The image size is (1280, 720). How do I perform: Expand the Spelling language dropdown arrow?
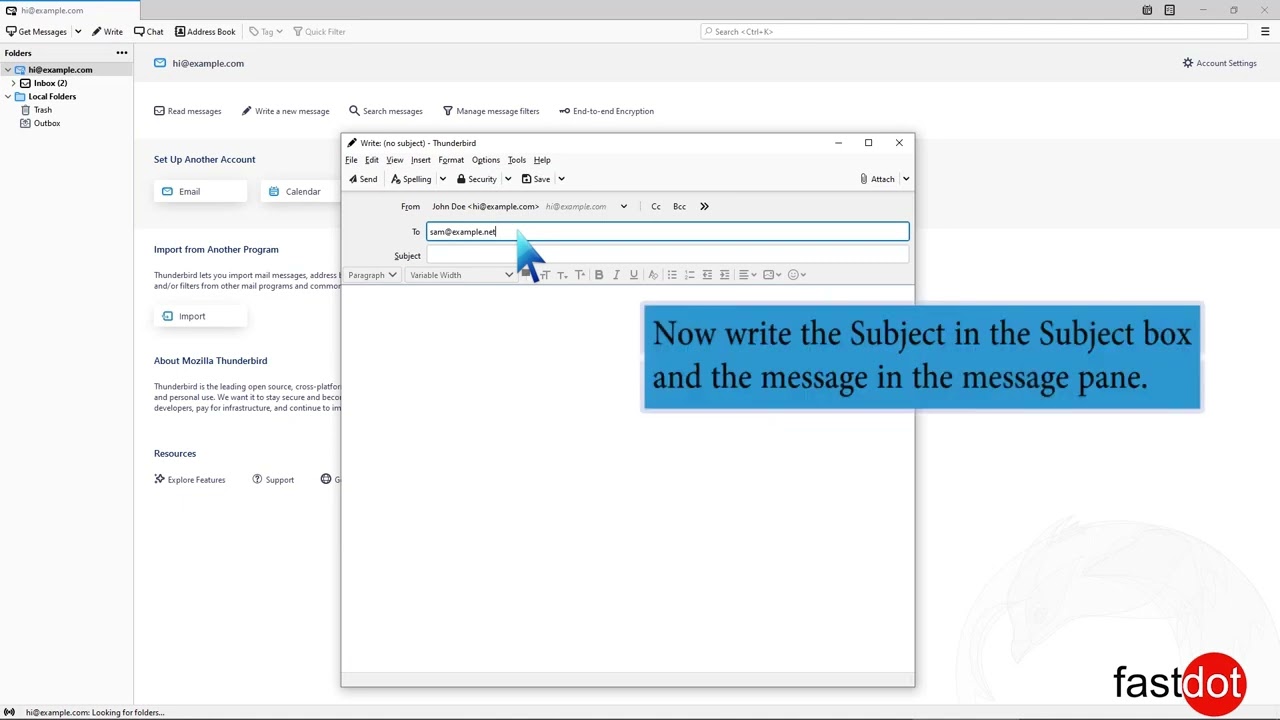[442, 179]
